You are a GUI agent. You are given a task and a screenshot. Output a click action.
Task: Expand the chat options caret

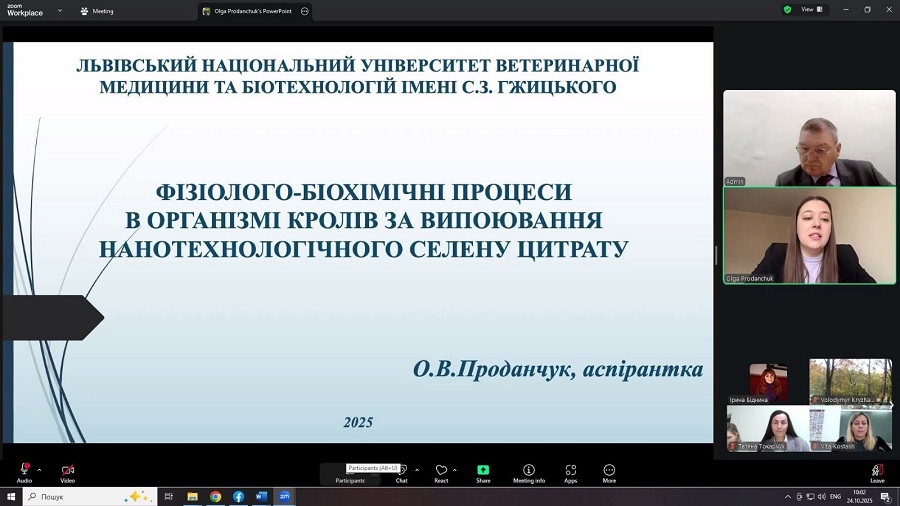(417, 469)
